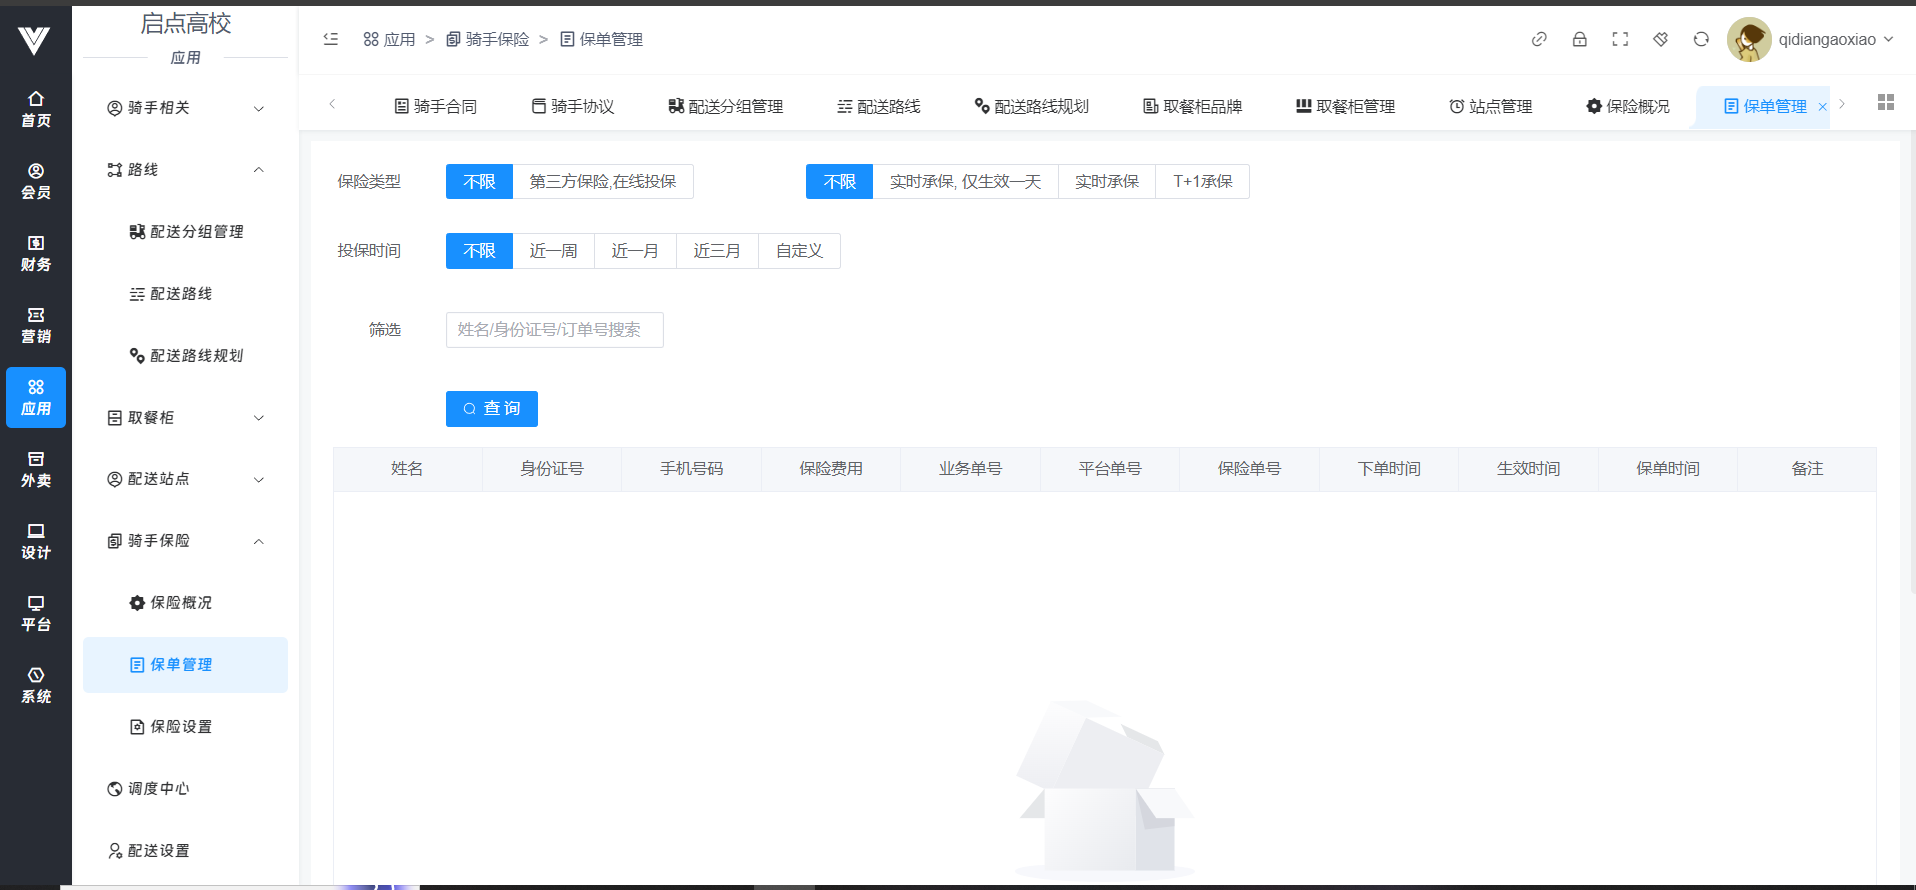The image size is (1916, 890).
Task: Click the lock screen icon in header
Action: coord(1579,39)
